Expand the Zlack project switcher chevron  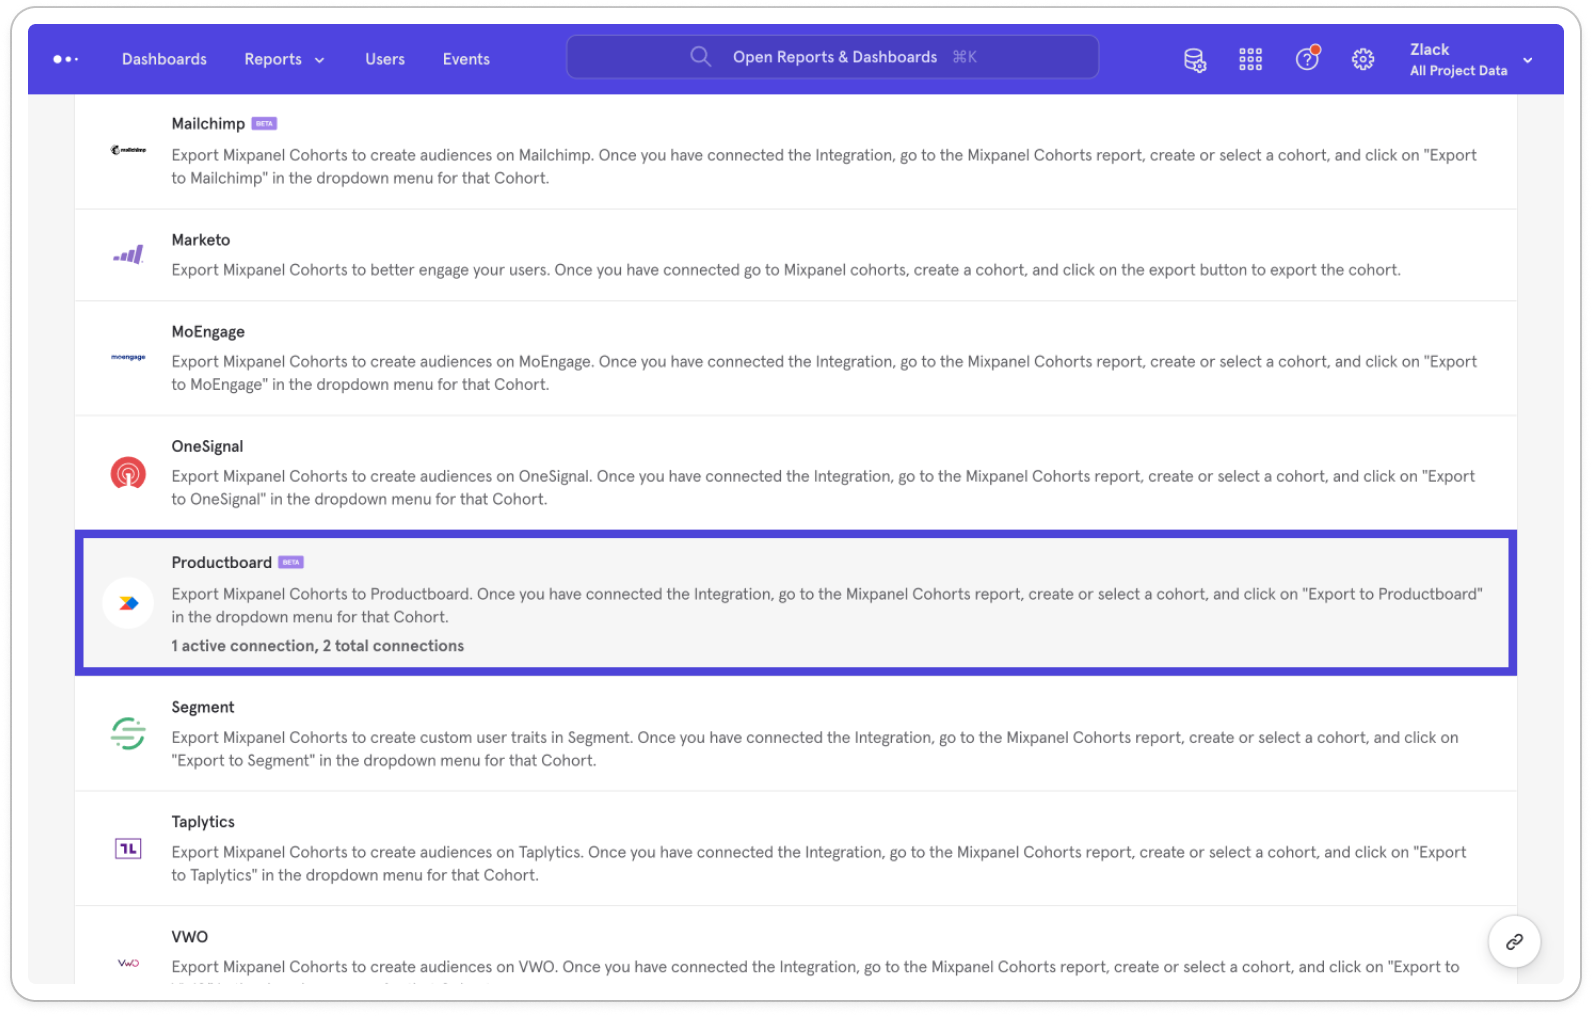click(x=1528, y=60)
